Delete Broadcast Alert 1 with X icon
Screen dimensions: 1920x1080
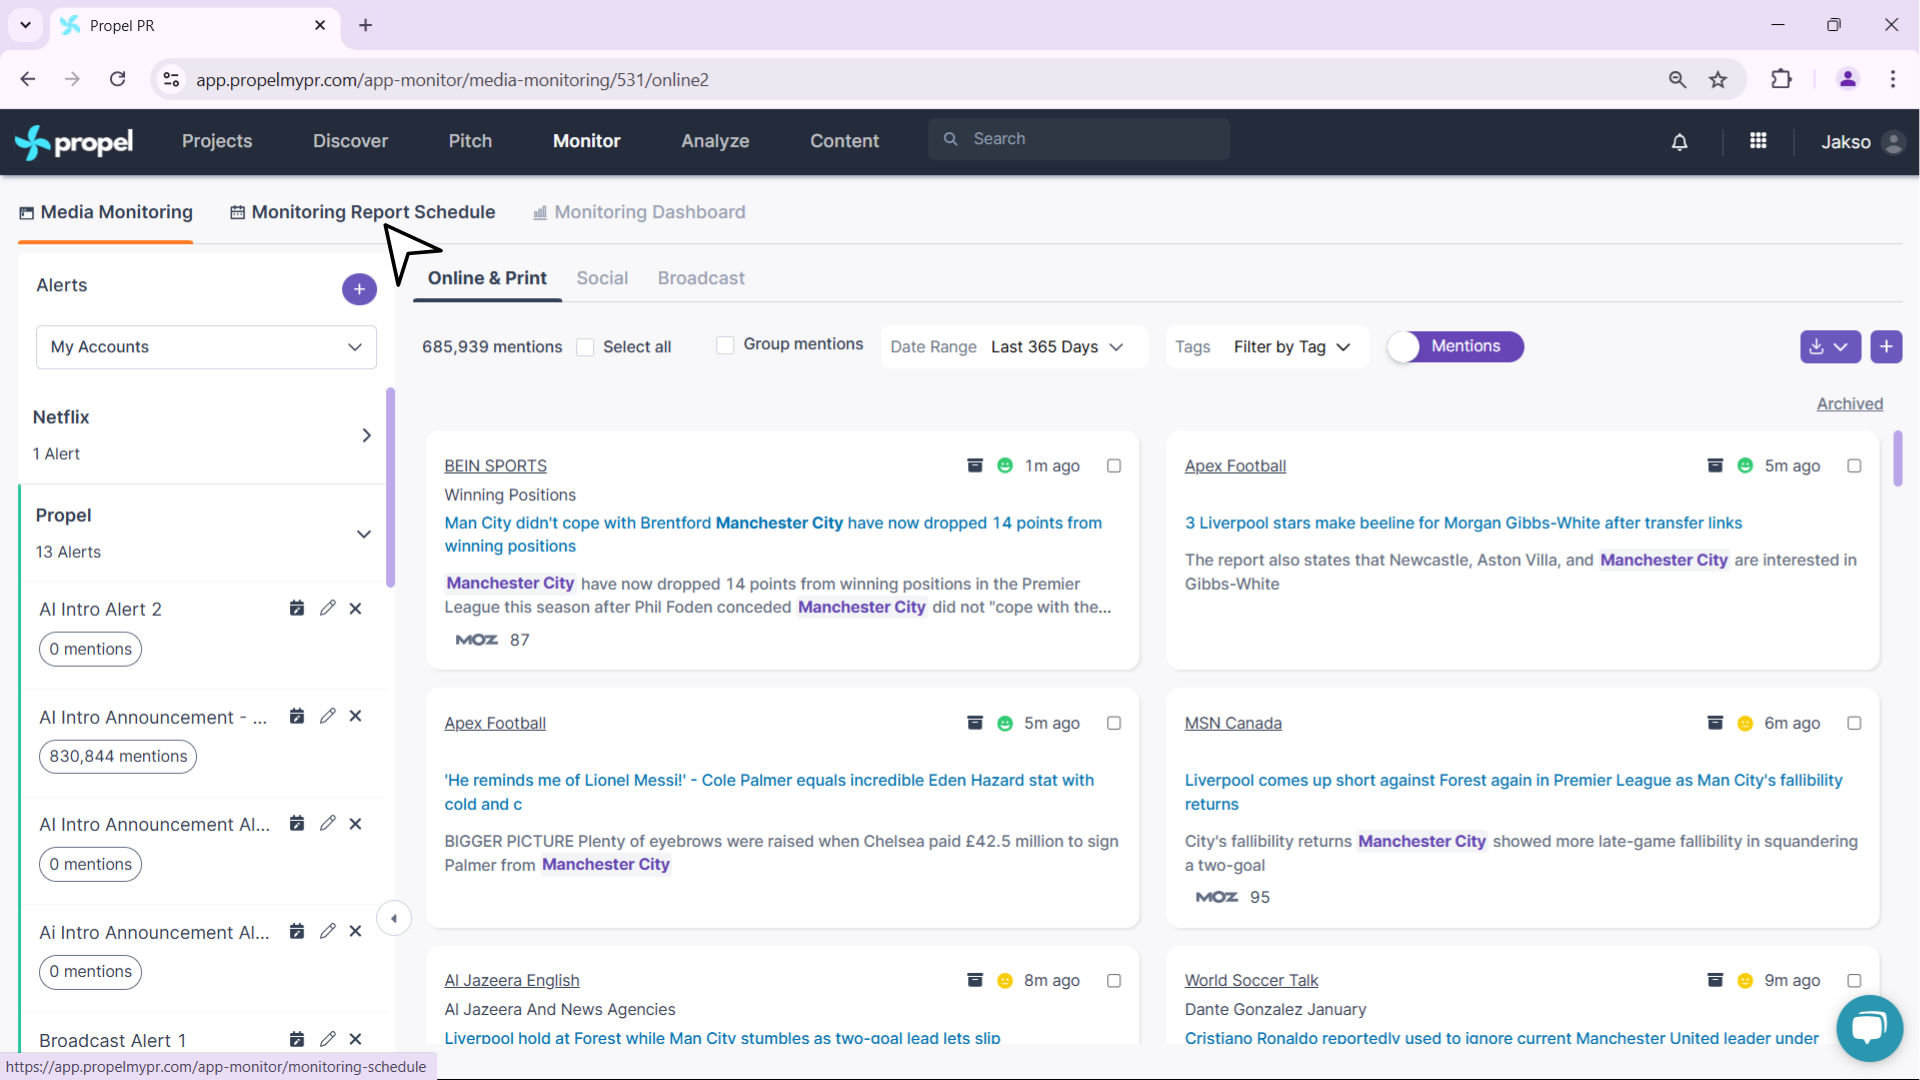355,1039
